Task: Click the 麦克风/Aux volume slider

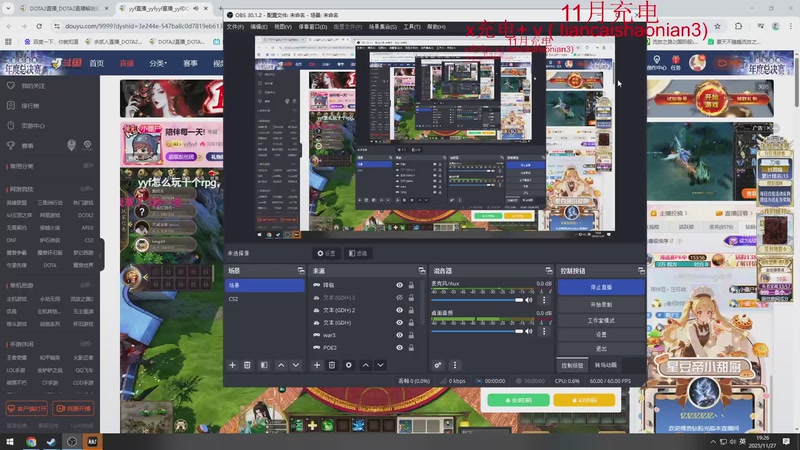Action: tap(477, 300)
